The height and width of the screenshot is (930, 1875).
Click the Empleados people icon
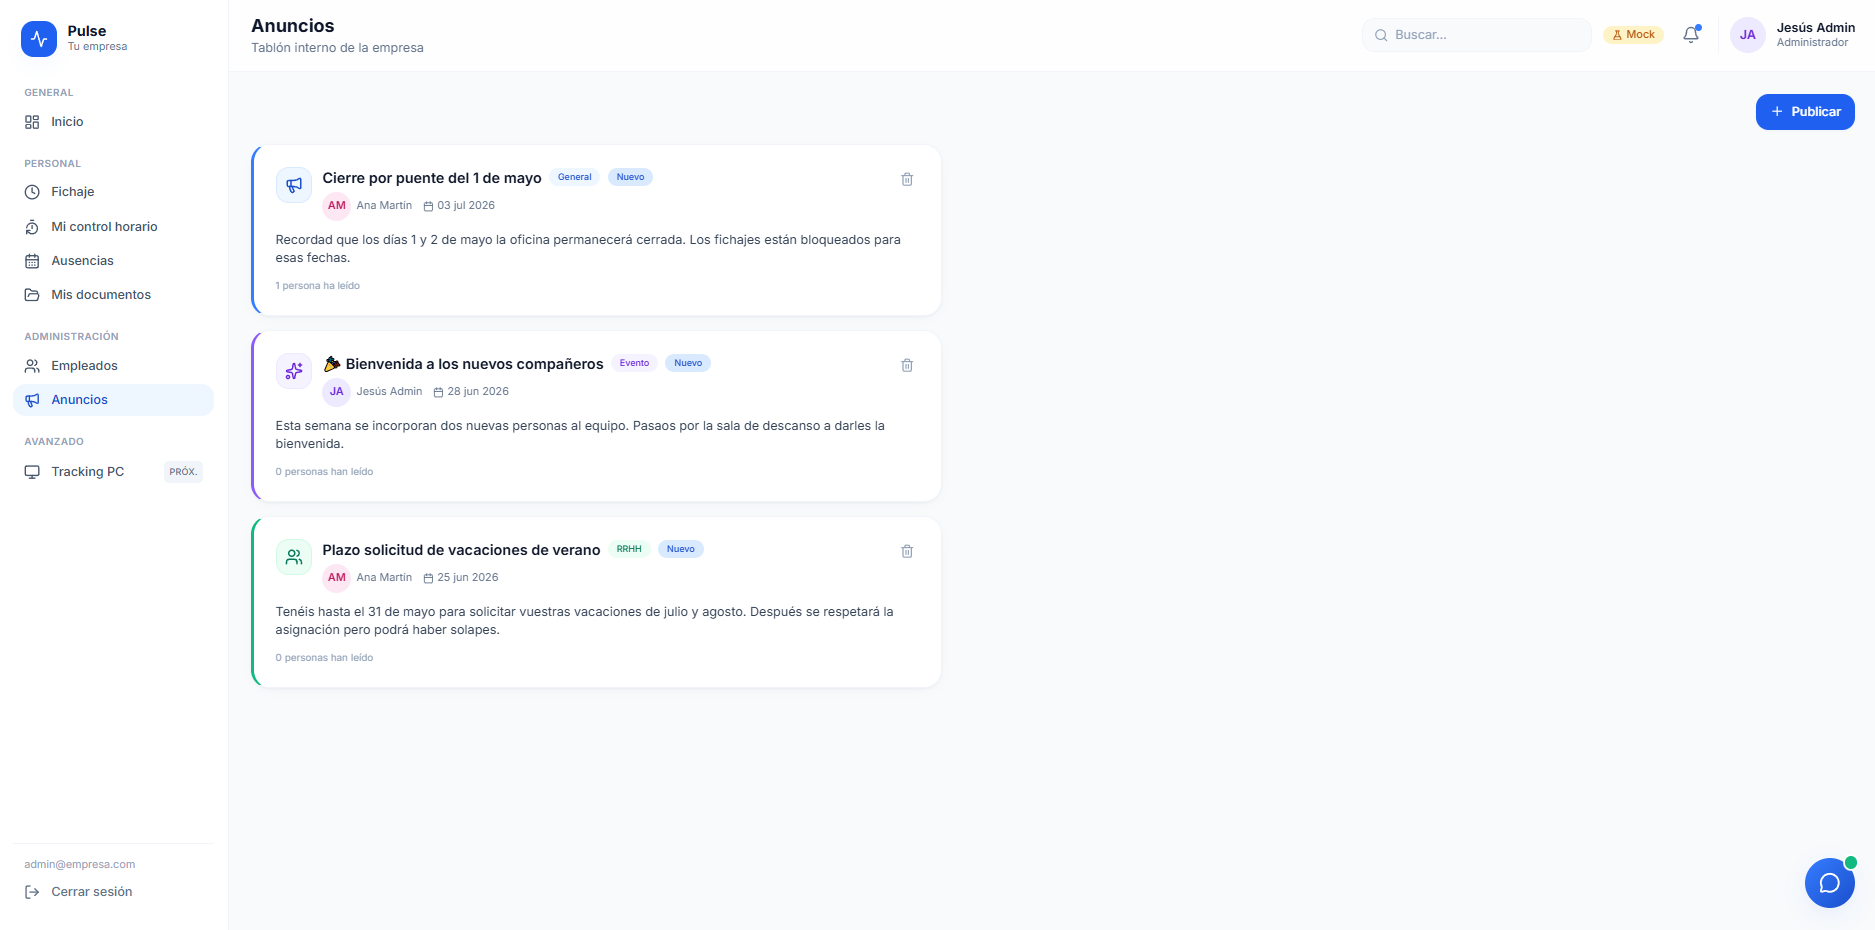point(32,366)
